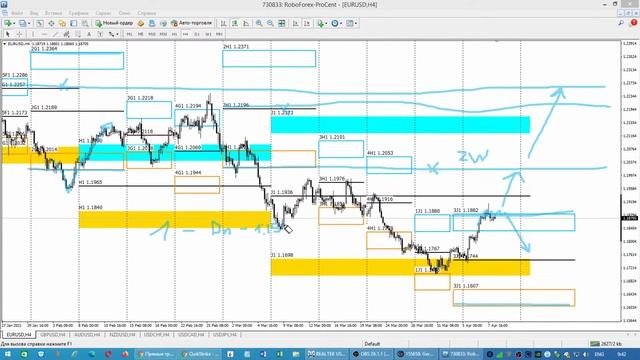Open the Data Window toolbar icon
Screen dimensions: 640x360
point(51,23)
